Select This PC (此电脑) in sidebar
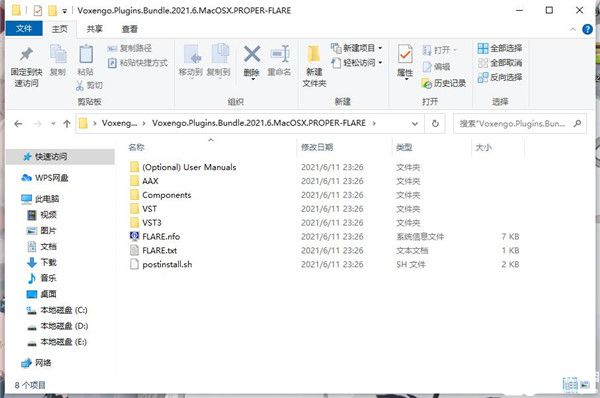Image resolution: width=600 pixels, height=398 pixels. click(40, 199)
